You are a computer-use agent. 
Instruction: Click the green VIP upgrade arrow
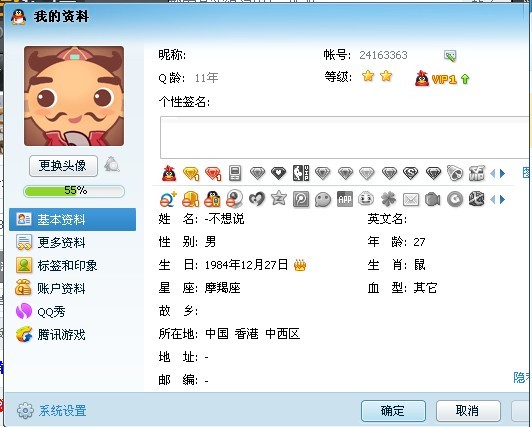pos(465,79)
